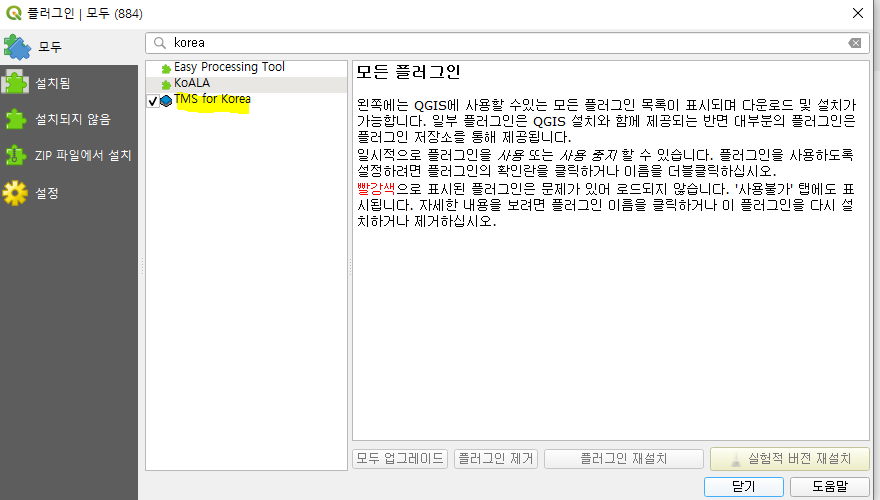Image resolution: width=880 pixels, height=500 pixels.
Task: Click the 플러그인 제거 button
Action: [x=496, y=459]
